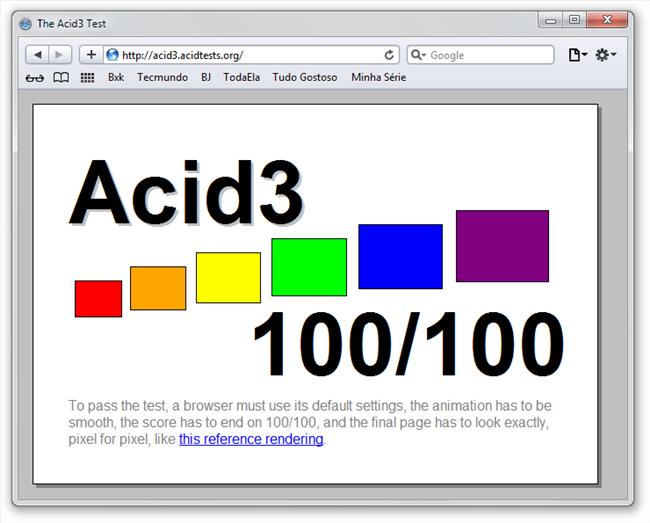Click the green square
650x523 pixels.
point(309,267)
